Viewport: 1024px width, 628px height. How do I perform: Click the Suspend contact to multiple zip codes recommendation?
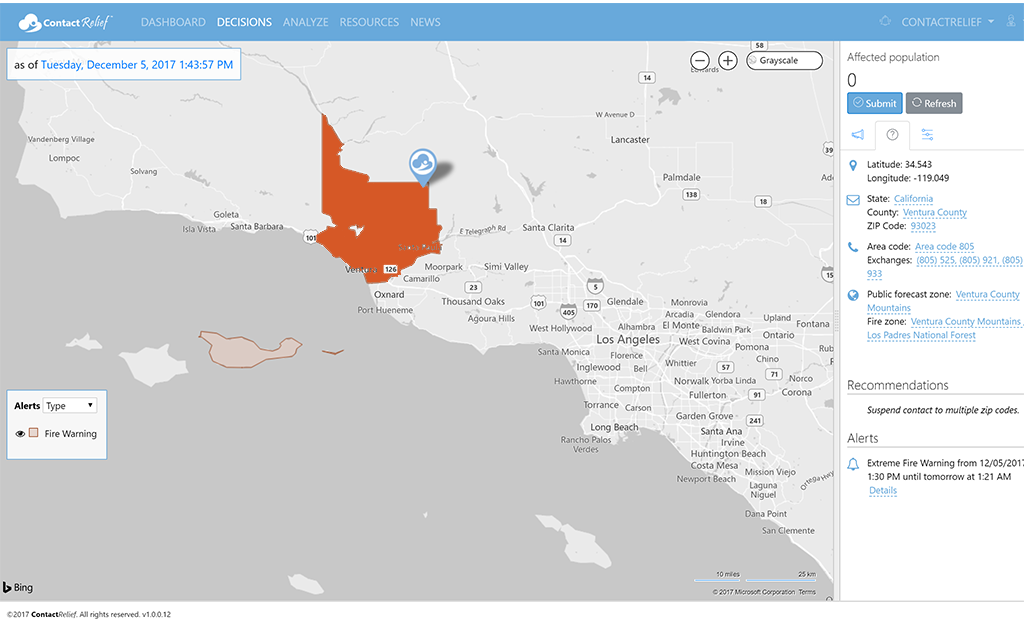943,410
